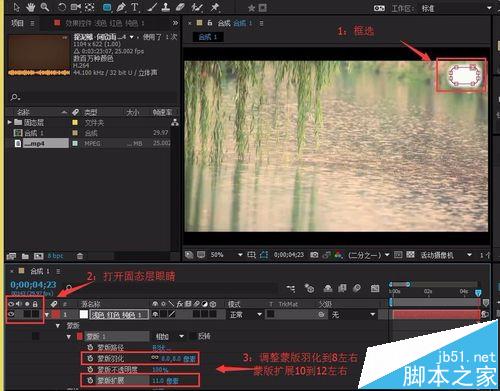Toggle shy switch on layer 1
This screenshot has width=500, height=391.
click(x=155, y=314)
